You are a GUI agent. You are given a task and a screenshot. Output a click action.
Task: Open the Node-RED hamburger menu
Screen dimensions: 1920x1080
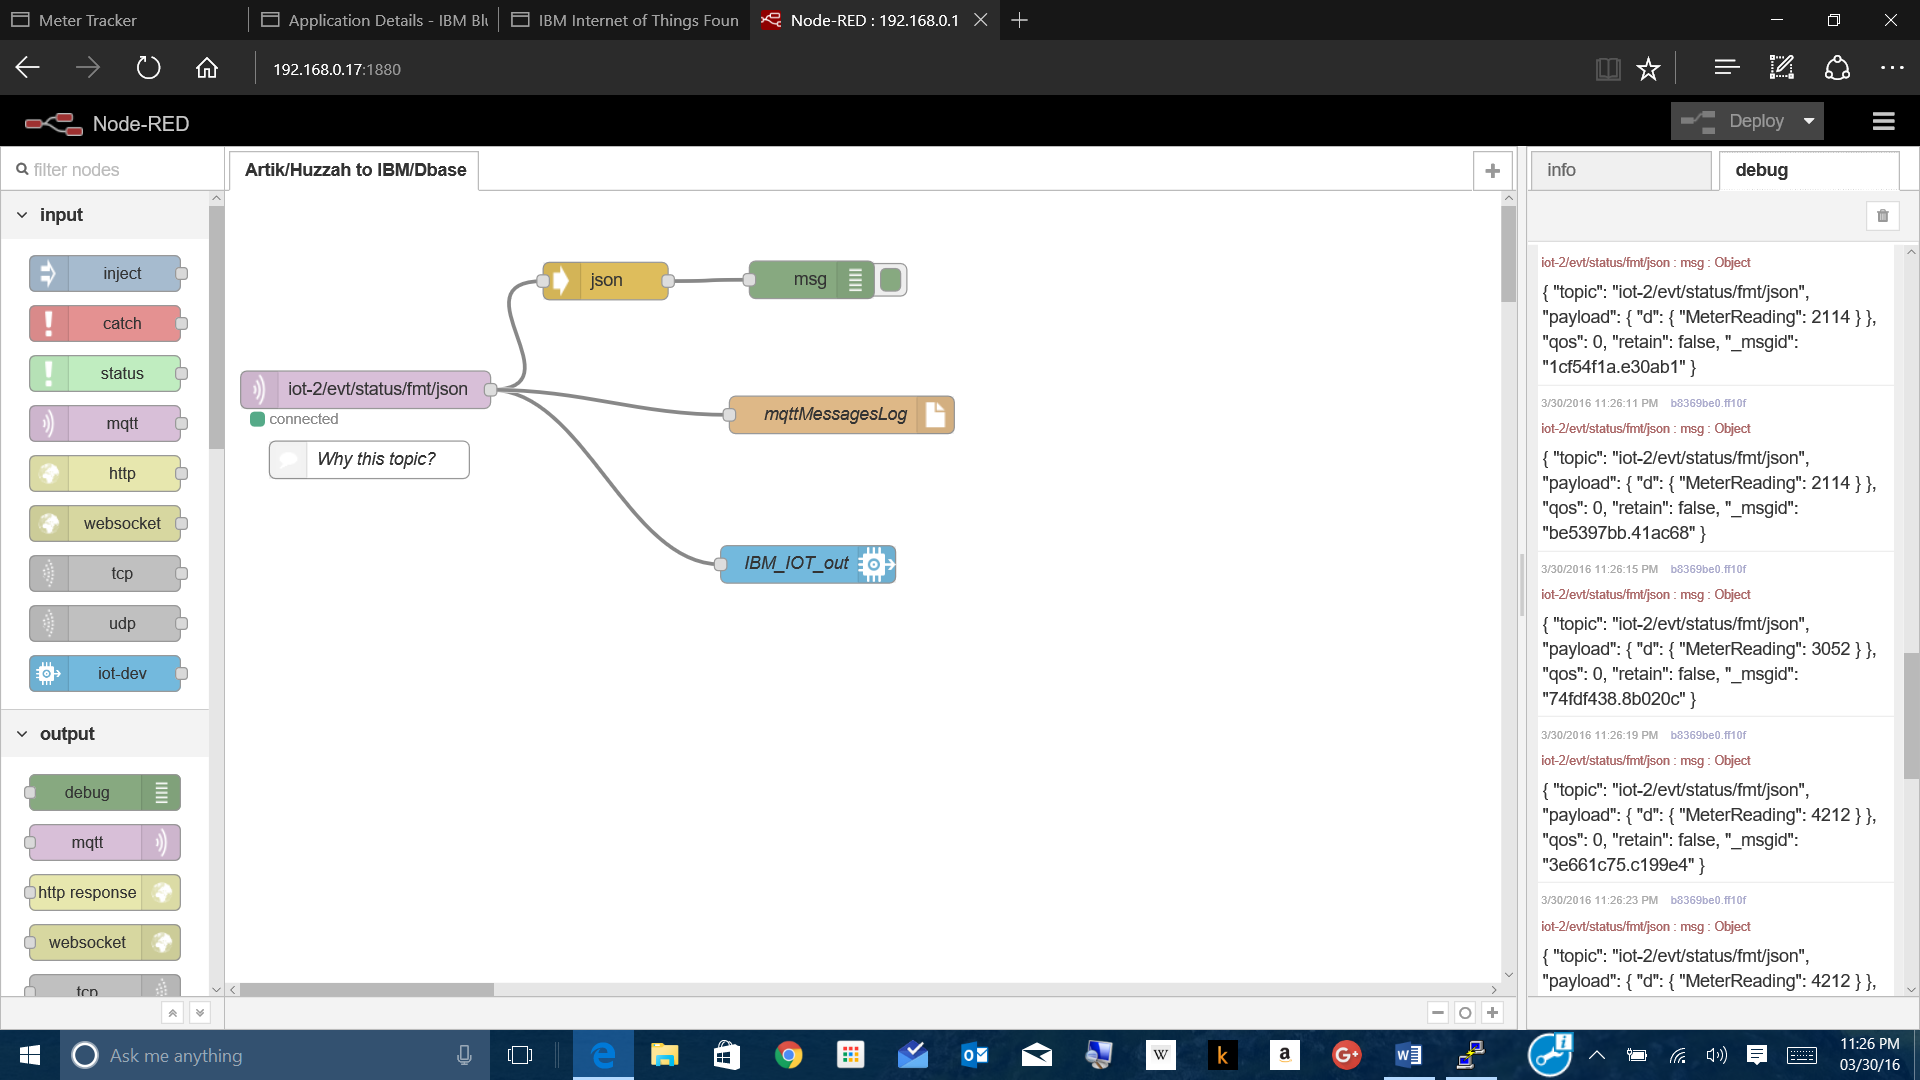click(x=1883, y=121)
